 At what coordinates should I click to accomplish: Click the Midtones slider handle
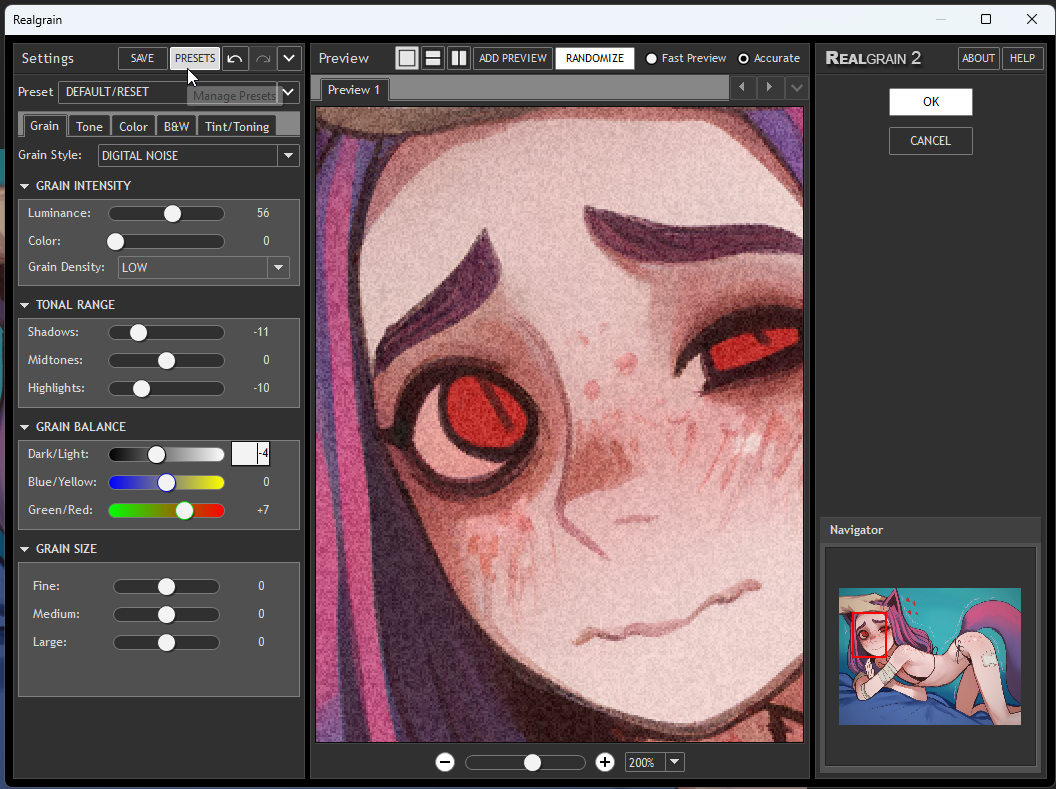(x=166, y=360)
